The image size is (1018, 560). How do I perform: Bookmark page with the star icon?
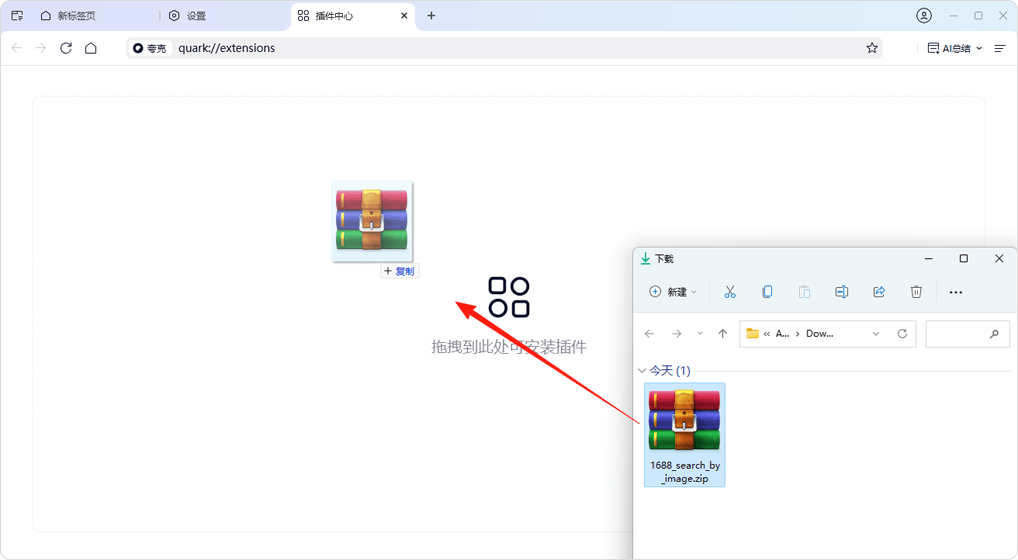pyautogui.click(x=872, y=48)
